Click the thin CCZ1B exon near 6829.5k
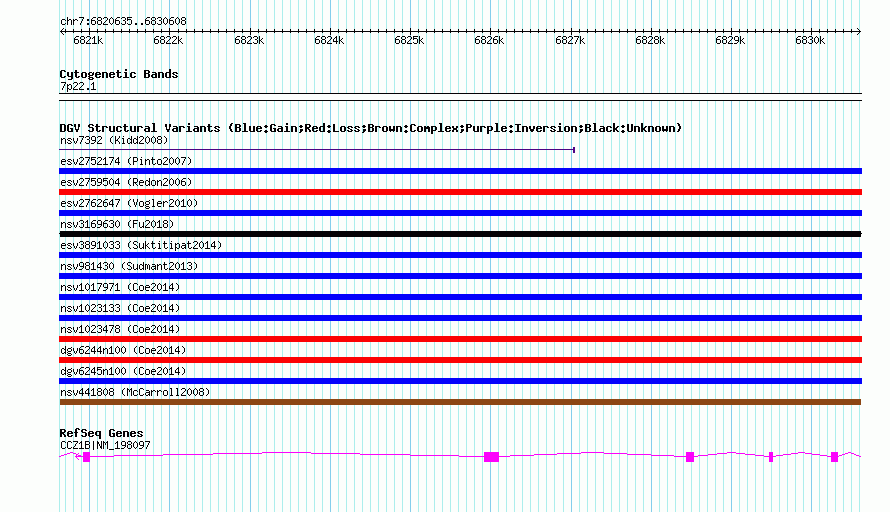Viewport: 890px width, 512px height. pos(771,457)
